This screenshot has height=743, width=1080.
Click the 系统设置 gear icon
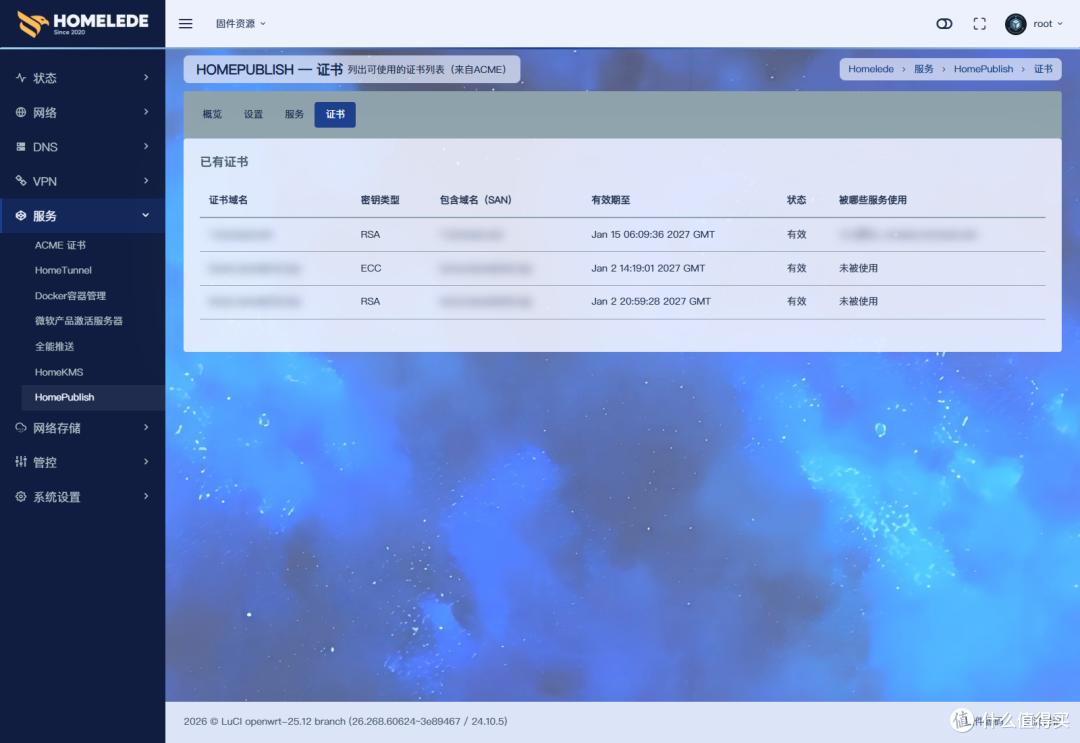pos(21,496)
